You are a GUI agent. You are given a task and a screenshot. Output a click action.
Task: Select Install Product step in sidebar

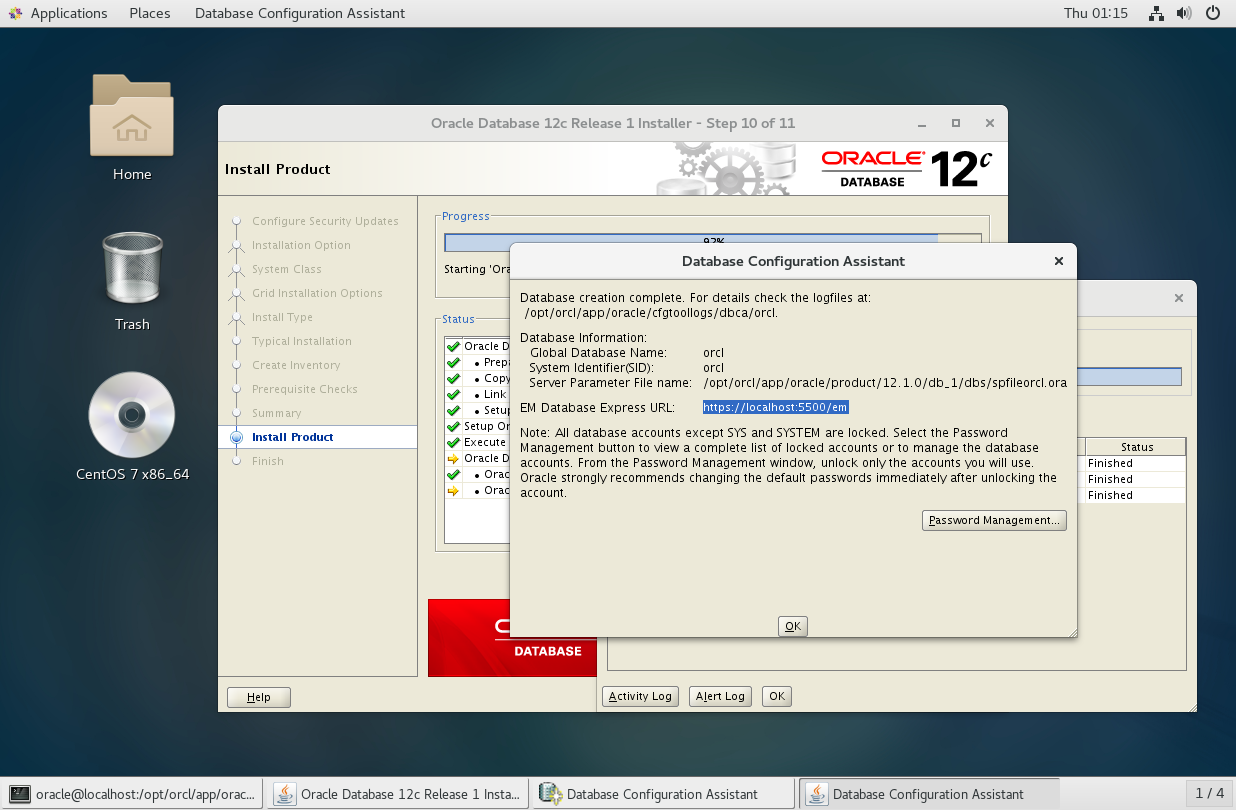(293, 437)
